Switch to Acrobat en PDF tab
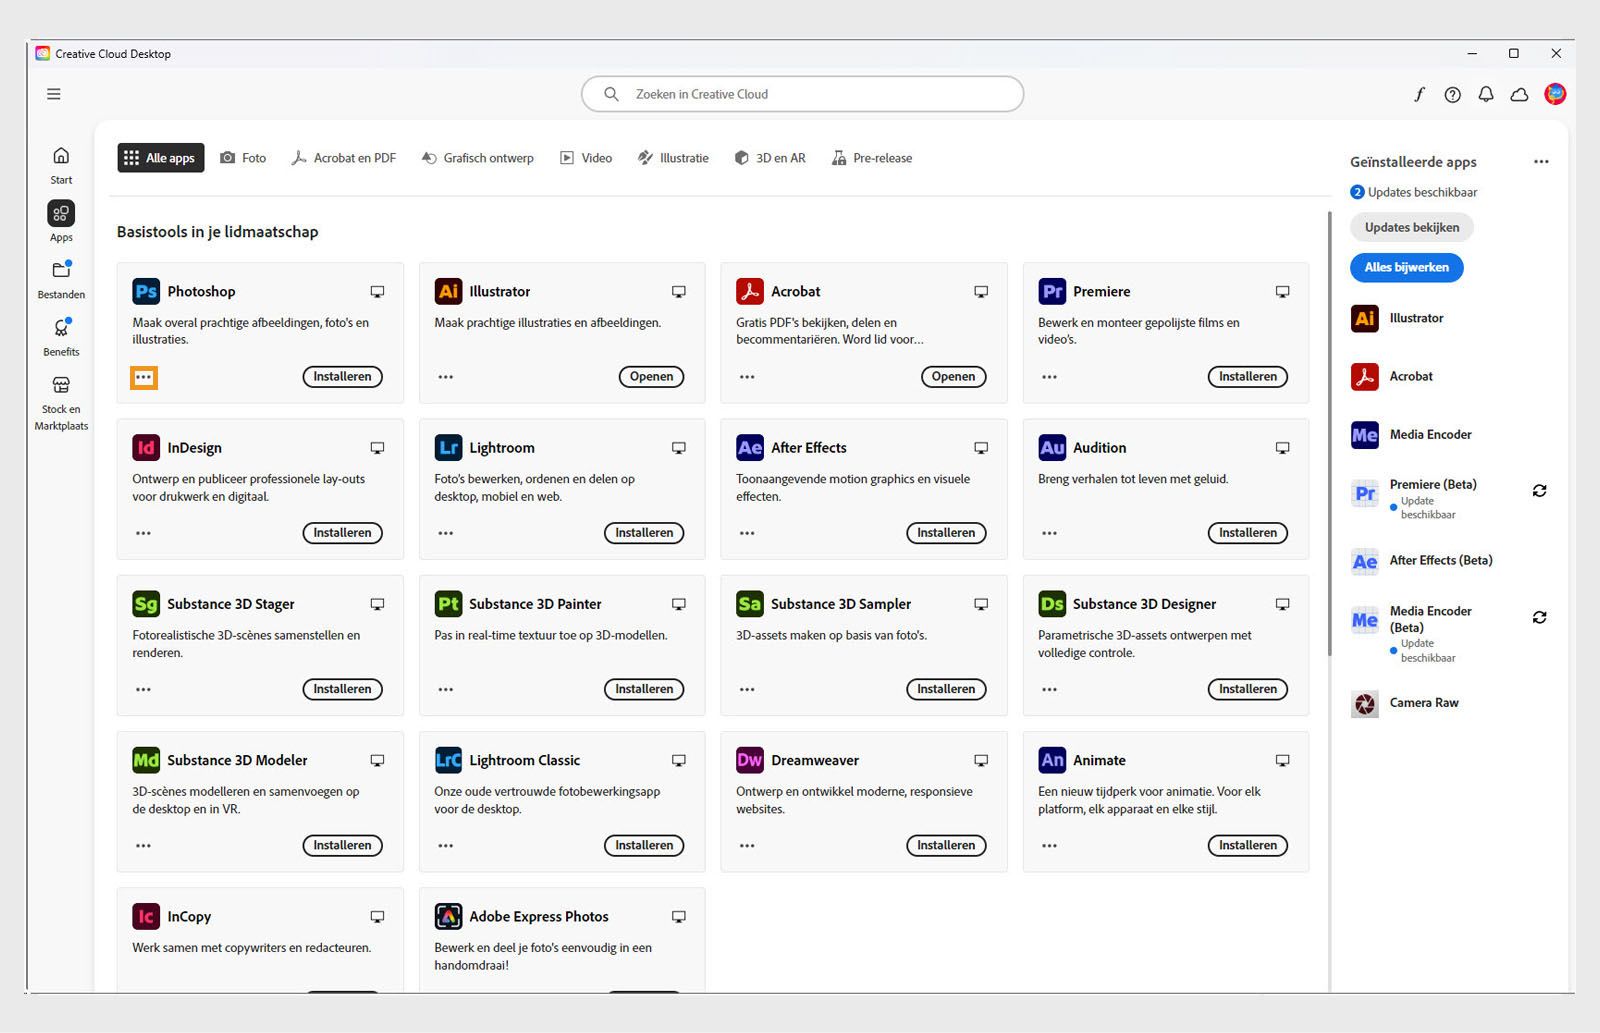Image resolution: width=1600 pixels, height=1033 pixels. point(343,158)
